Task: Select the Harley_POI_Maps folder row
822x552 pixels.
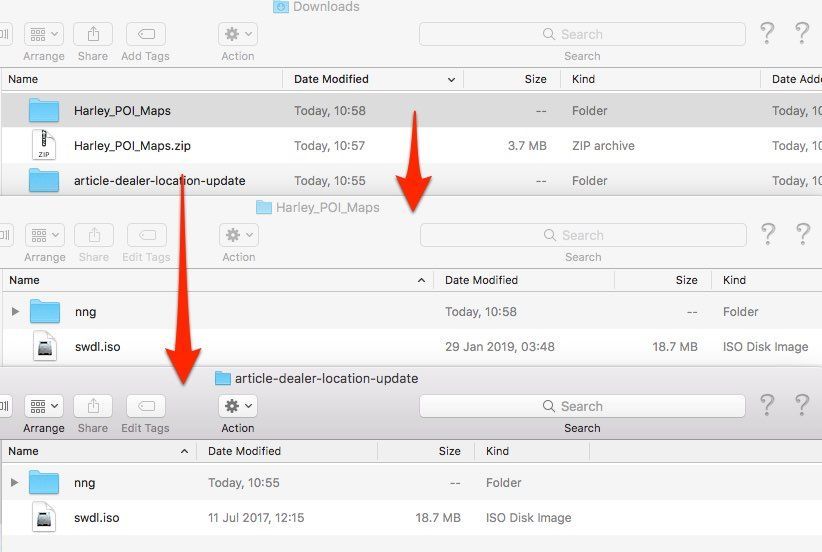Action: click(122, 111)
